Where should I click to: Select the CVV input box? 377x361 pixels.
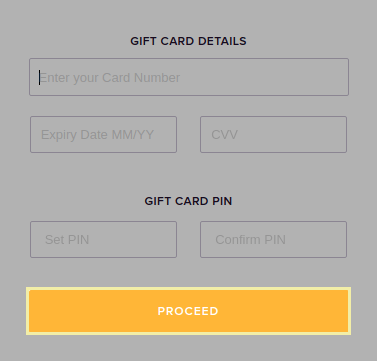pyautogui.click(x=273, y=134)
